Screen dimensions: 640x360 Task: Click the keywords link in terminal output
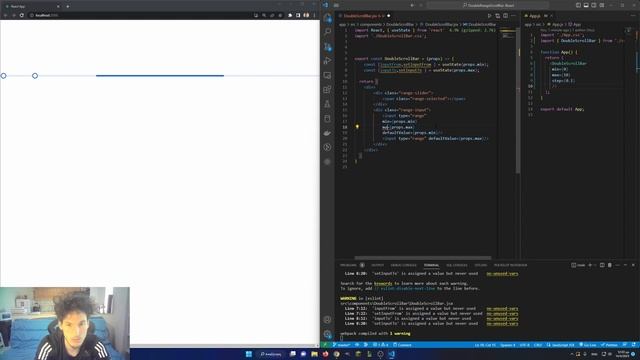tap(383, 283)
